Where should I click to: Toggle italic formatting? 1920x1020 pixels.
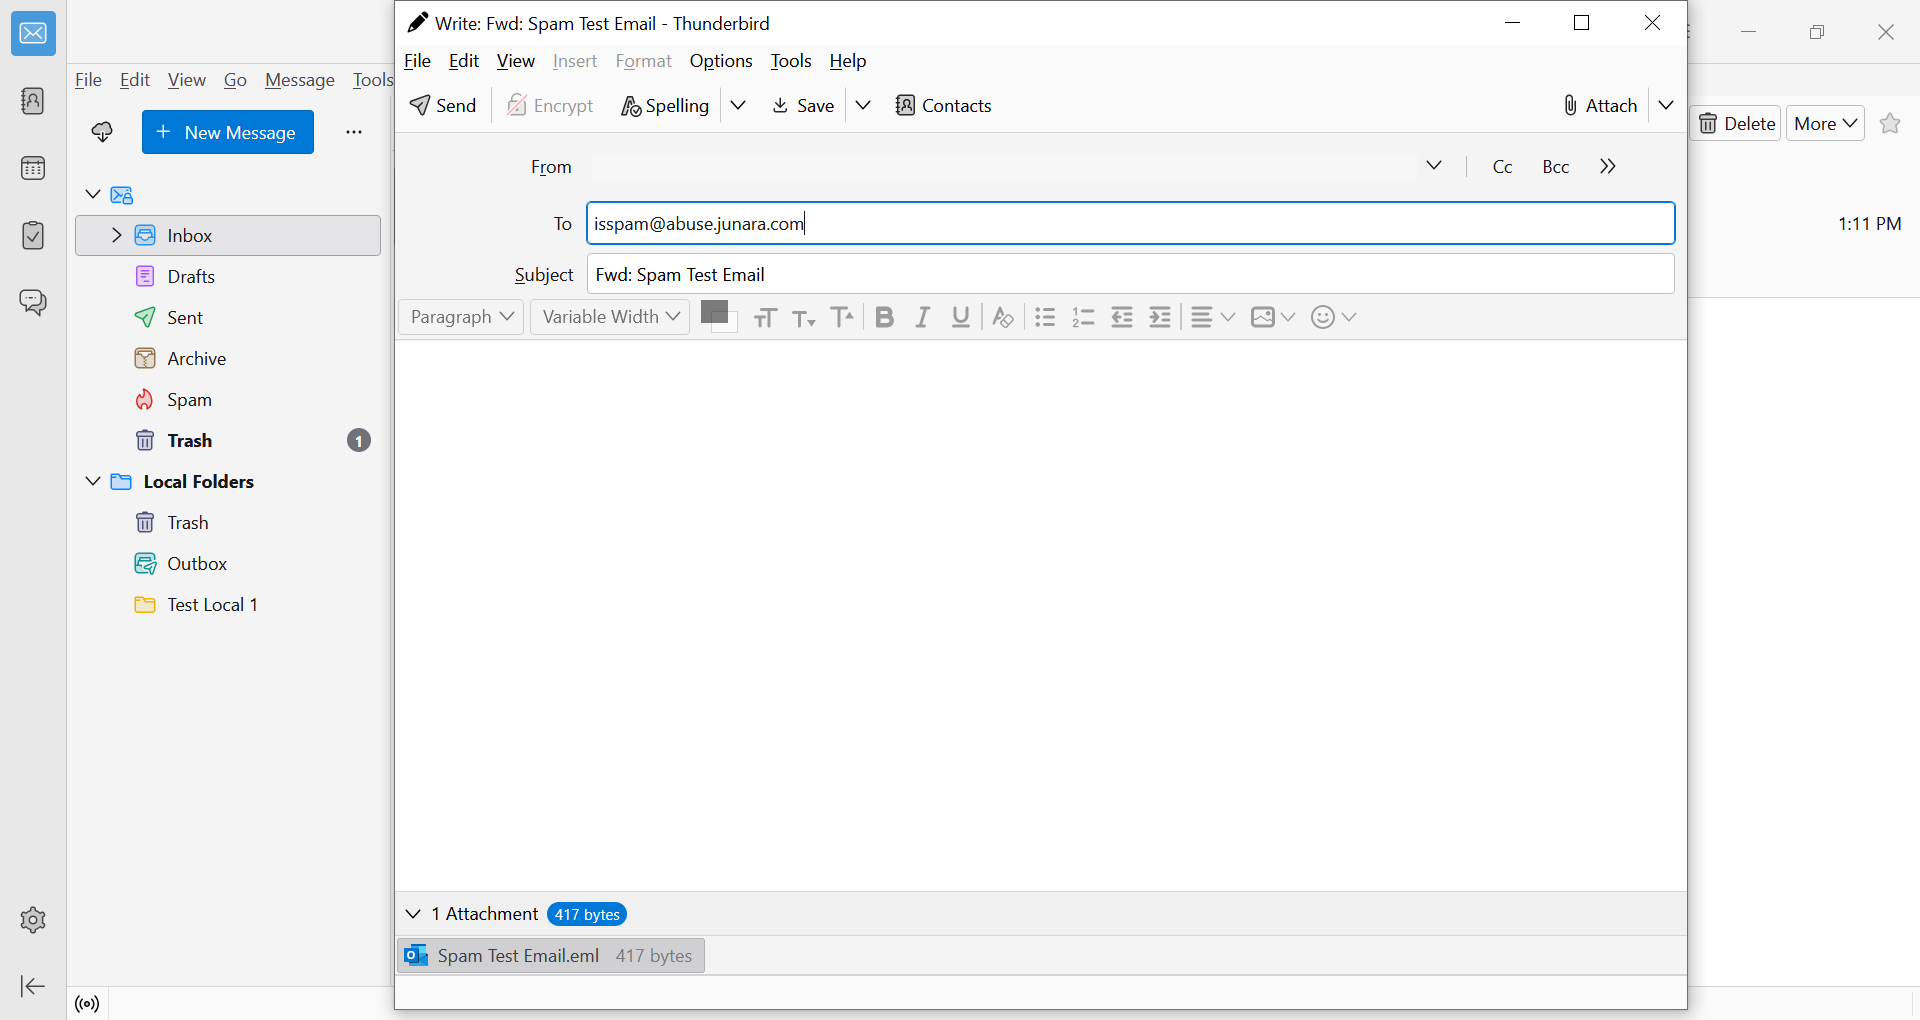click(922, 317)
